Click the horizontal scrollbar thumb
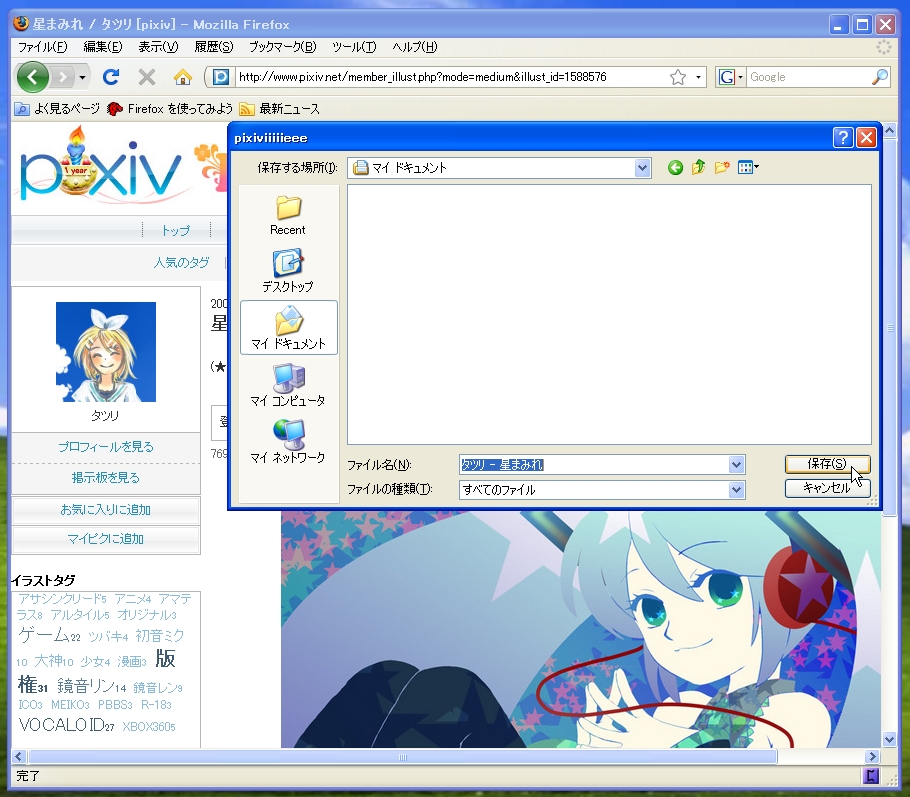Viewport: 910px width, 797px height. (403, 756)
